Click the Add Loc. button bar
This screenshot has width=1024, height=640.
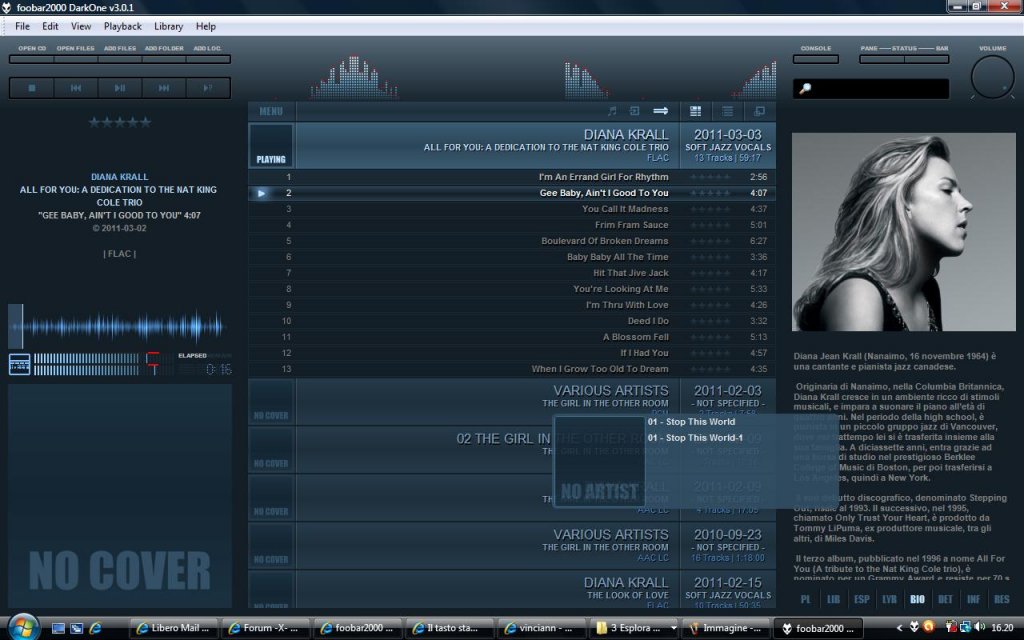[x=208, y=59]
